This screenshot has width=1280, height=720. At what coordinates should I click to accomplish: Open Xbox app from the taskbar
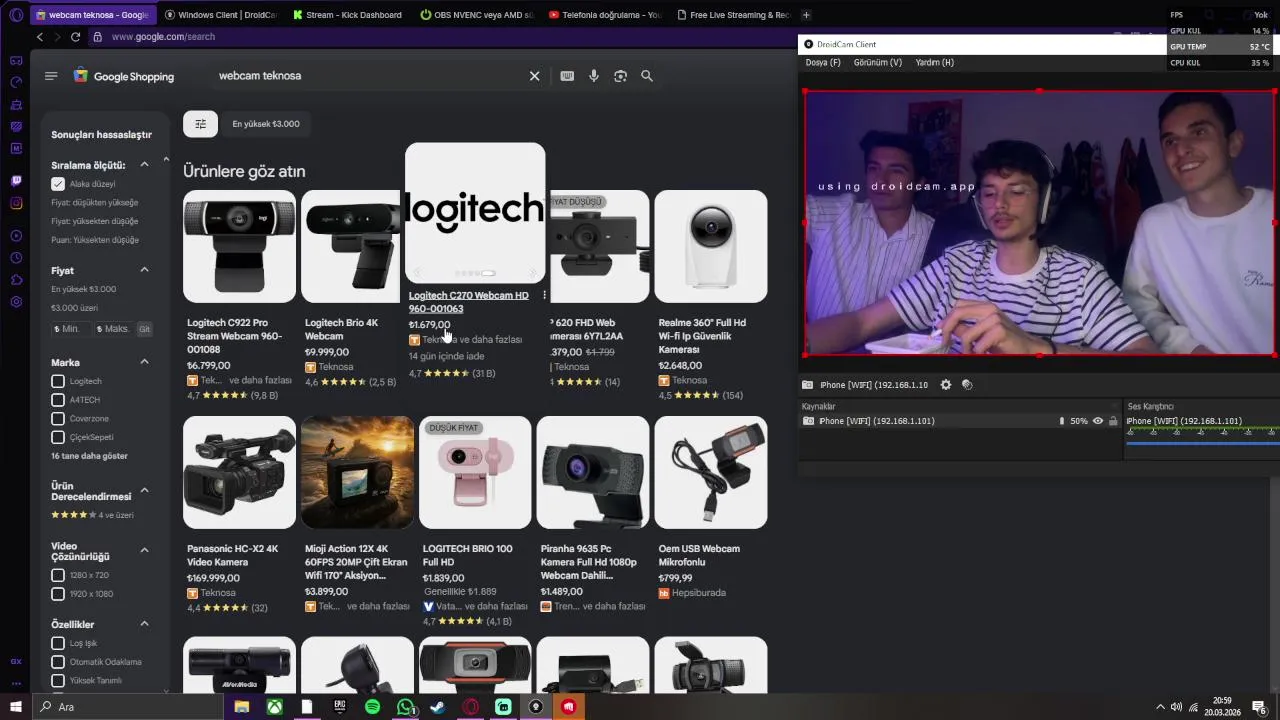coord(274,707)
